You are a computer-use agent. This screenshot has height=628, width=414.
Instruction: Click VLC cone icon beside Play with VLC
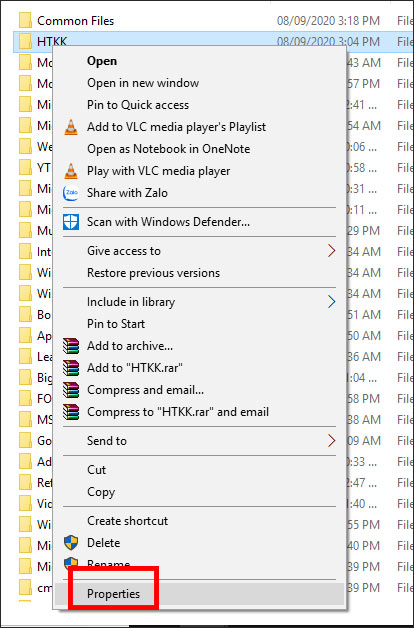point(71,171)
